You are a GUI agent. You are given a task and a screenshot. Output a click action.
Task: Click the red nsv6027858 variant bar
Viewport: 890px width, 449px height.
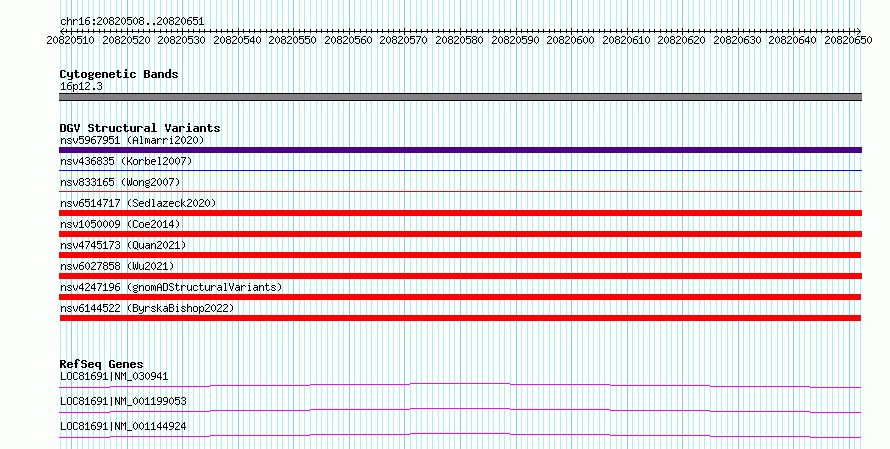coord(460,276)
